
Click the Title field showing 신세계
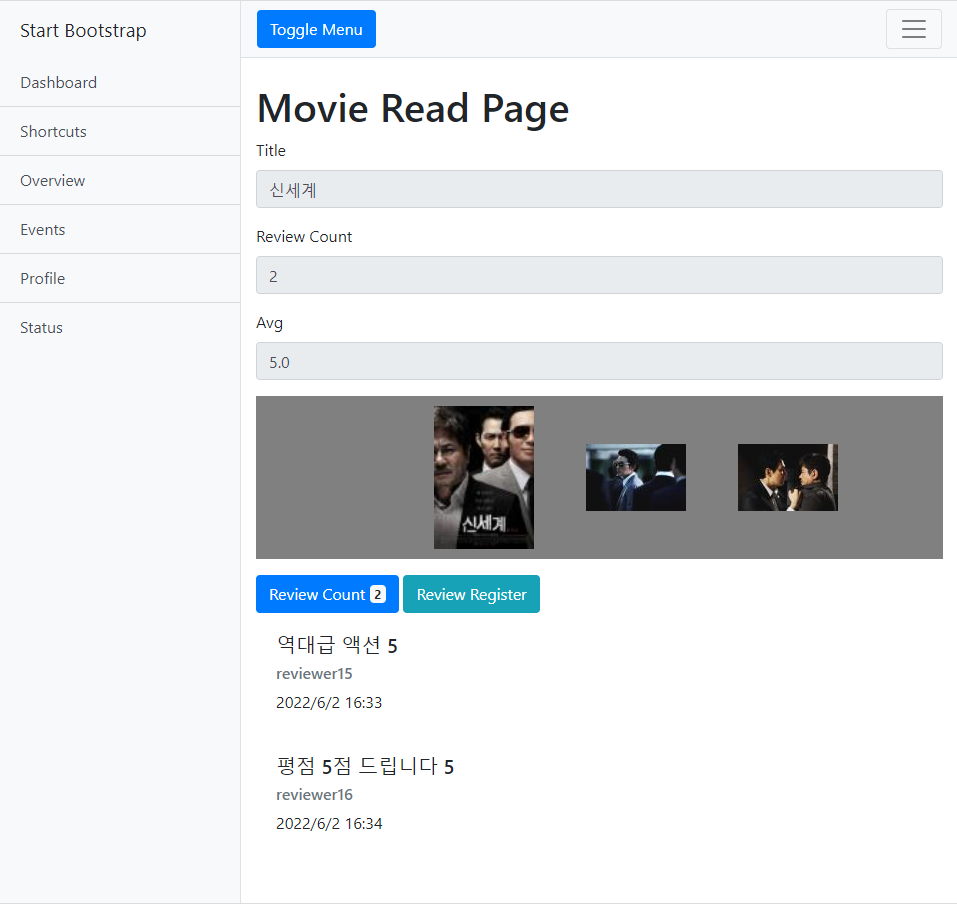click(x=599, y=189)
